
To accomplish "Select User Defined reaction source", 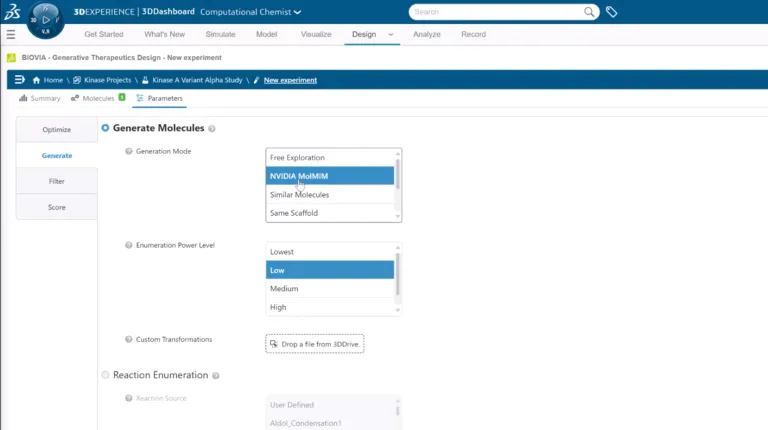I will (330, 405).
